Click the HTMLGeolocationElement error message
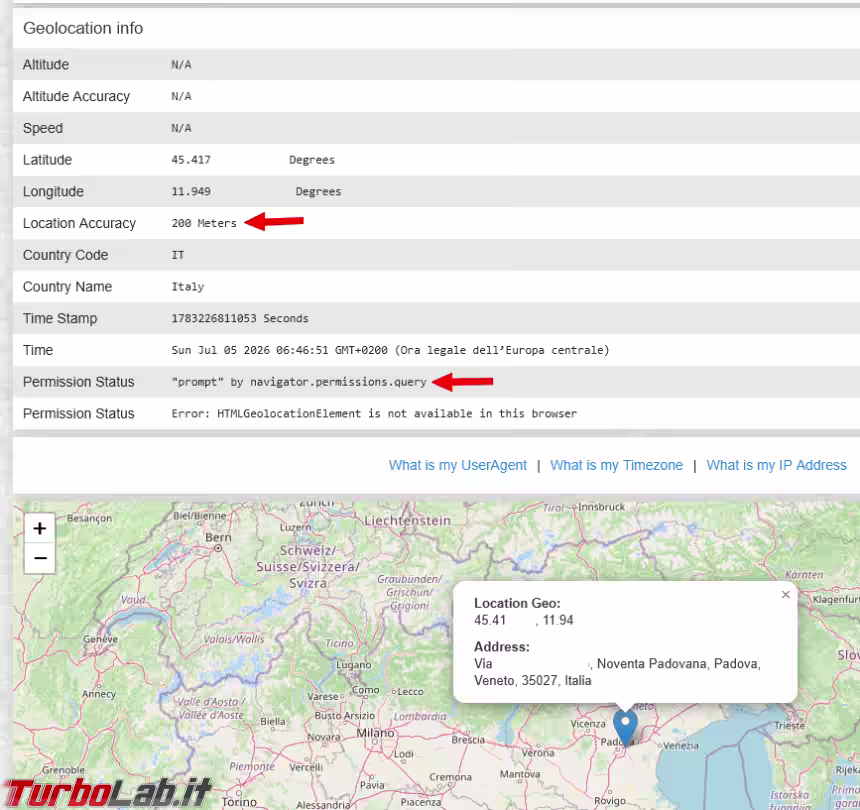 tap(374, 414)
